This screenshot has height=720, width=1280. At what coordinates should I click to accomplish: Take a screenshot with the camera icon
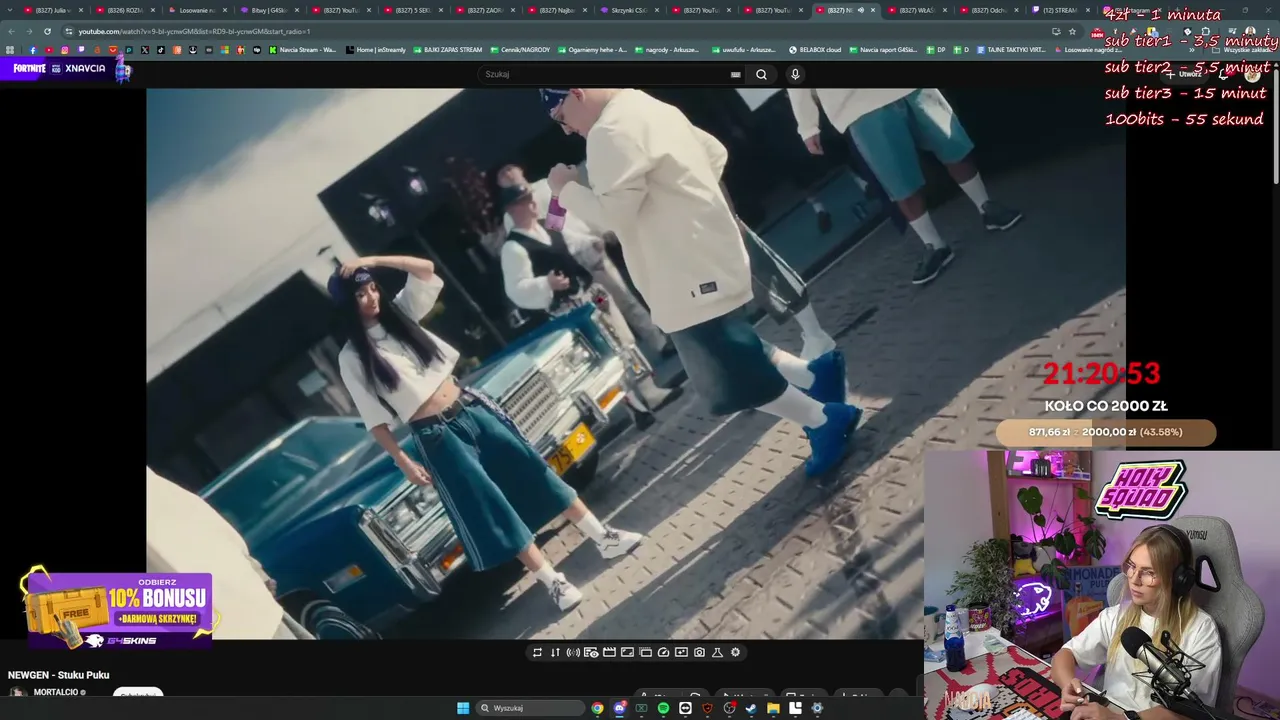(x=699, y=652)
